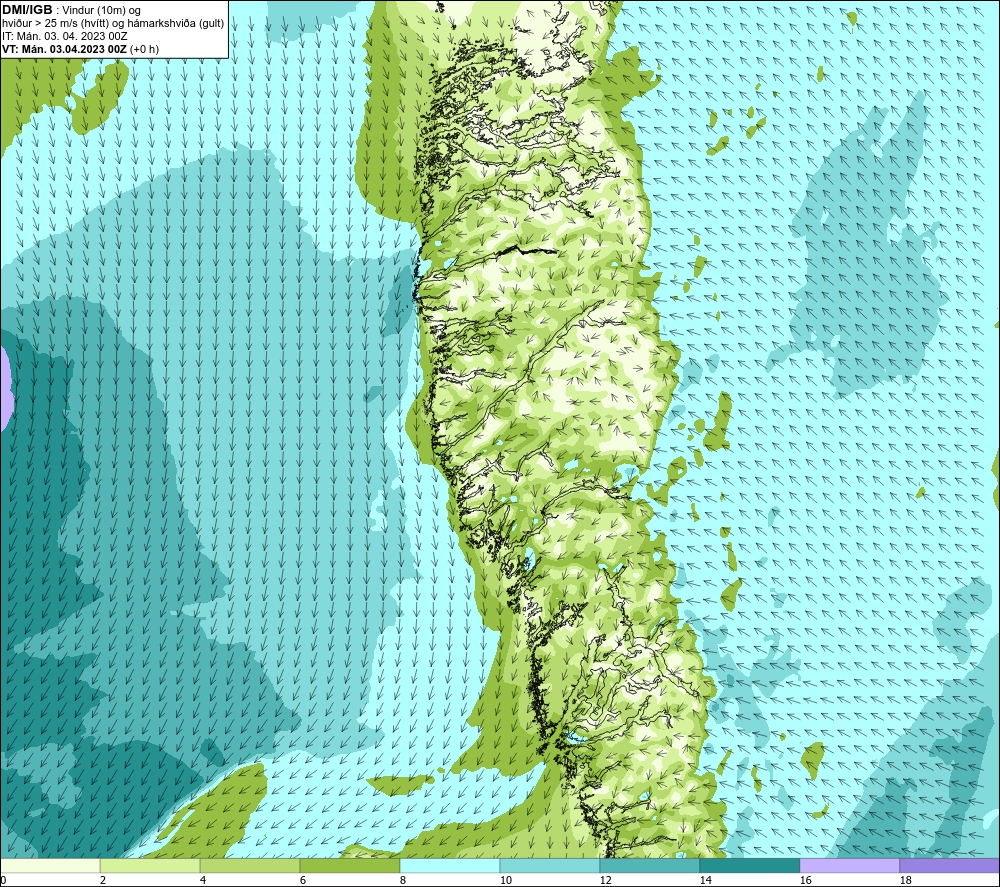
Task: Click the 'IT: Mán. 03. 04. 2023 00Z' line
Action: [x=64, y=36]
